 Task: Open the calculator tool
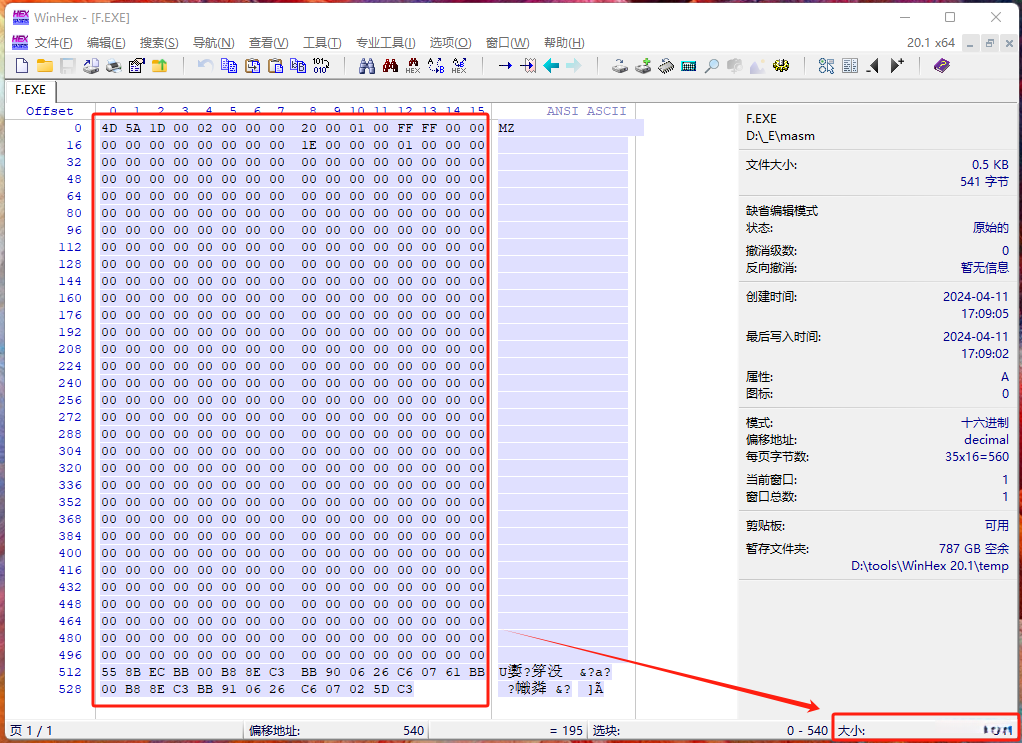(686, 65)
